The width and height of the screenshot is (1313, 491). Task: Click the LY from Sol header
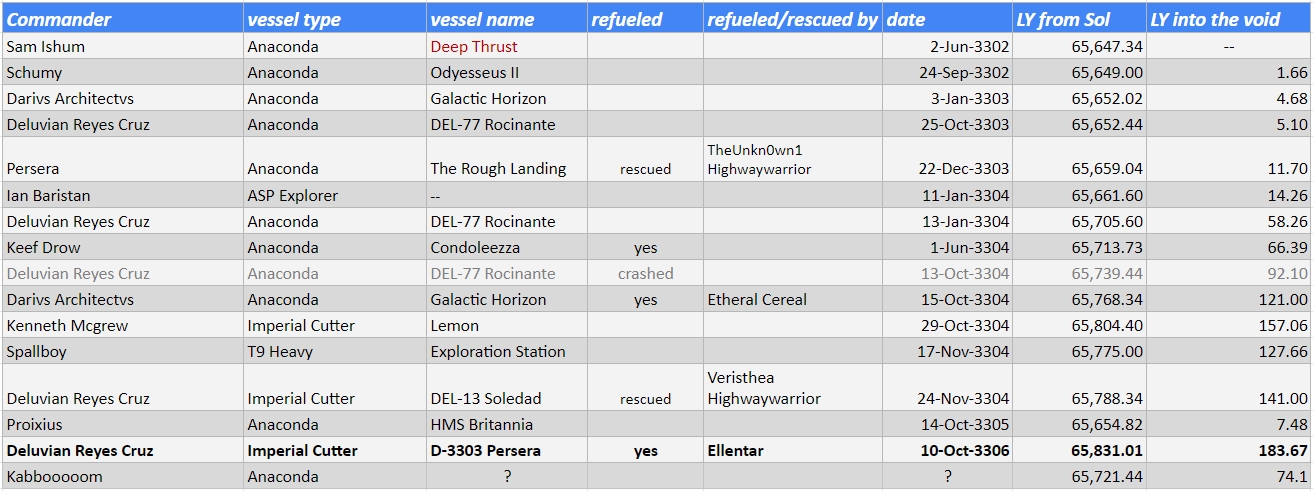click(1079, 18)
